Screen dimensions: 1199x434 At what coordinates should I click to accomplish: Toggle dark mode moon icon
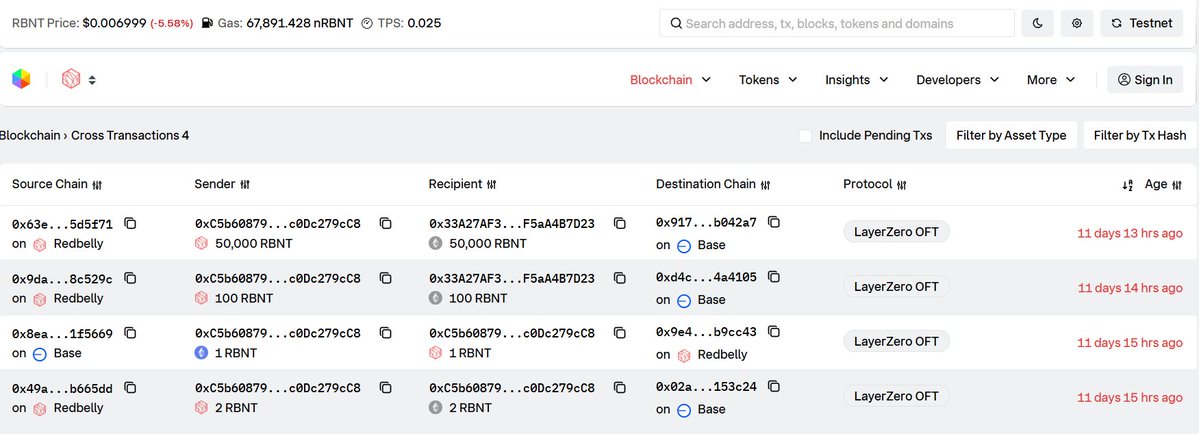pos(1038,23)
